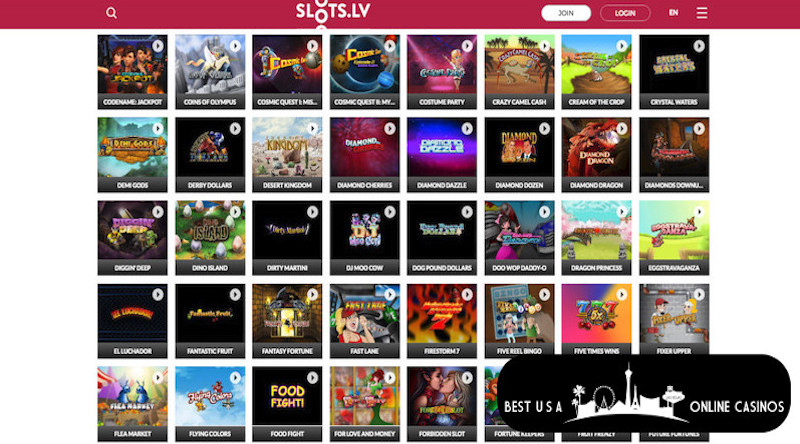
Task: Open the hamburger menu icon
Action: pos(702,13)
